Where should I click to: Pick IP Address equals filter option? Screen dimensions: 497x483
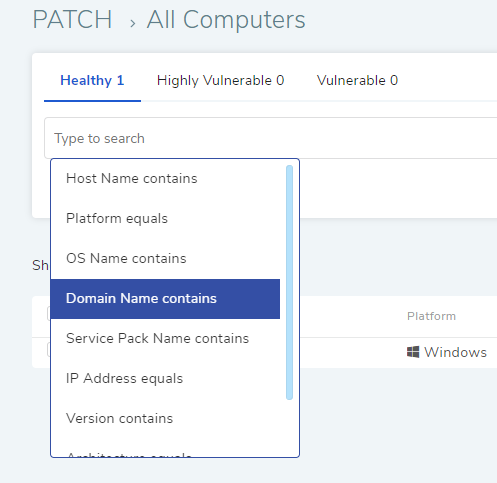(165, 379)
